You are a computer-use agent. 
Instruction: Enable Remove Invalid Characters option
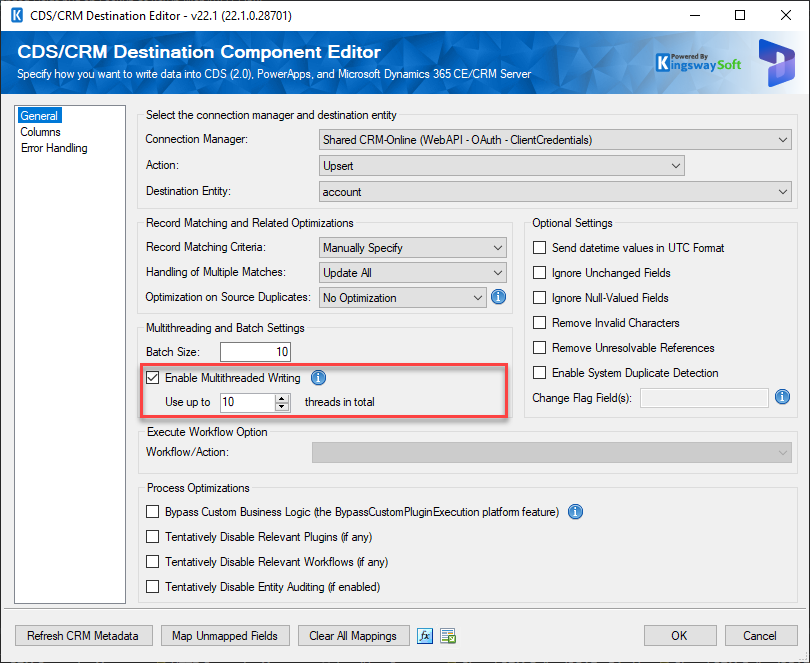tap(539, 322)
